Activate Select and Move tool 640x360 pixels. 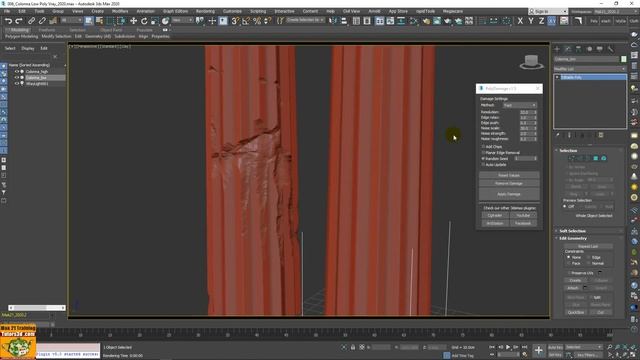pyautogui.click(x=133, y=21)
